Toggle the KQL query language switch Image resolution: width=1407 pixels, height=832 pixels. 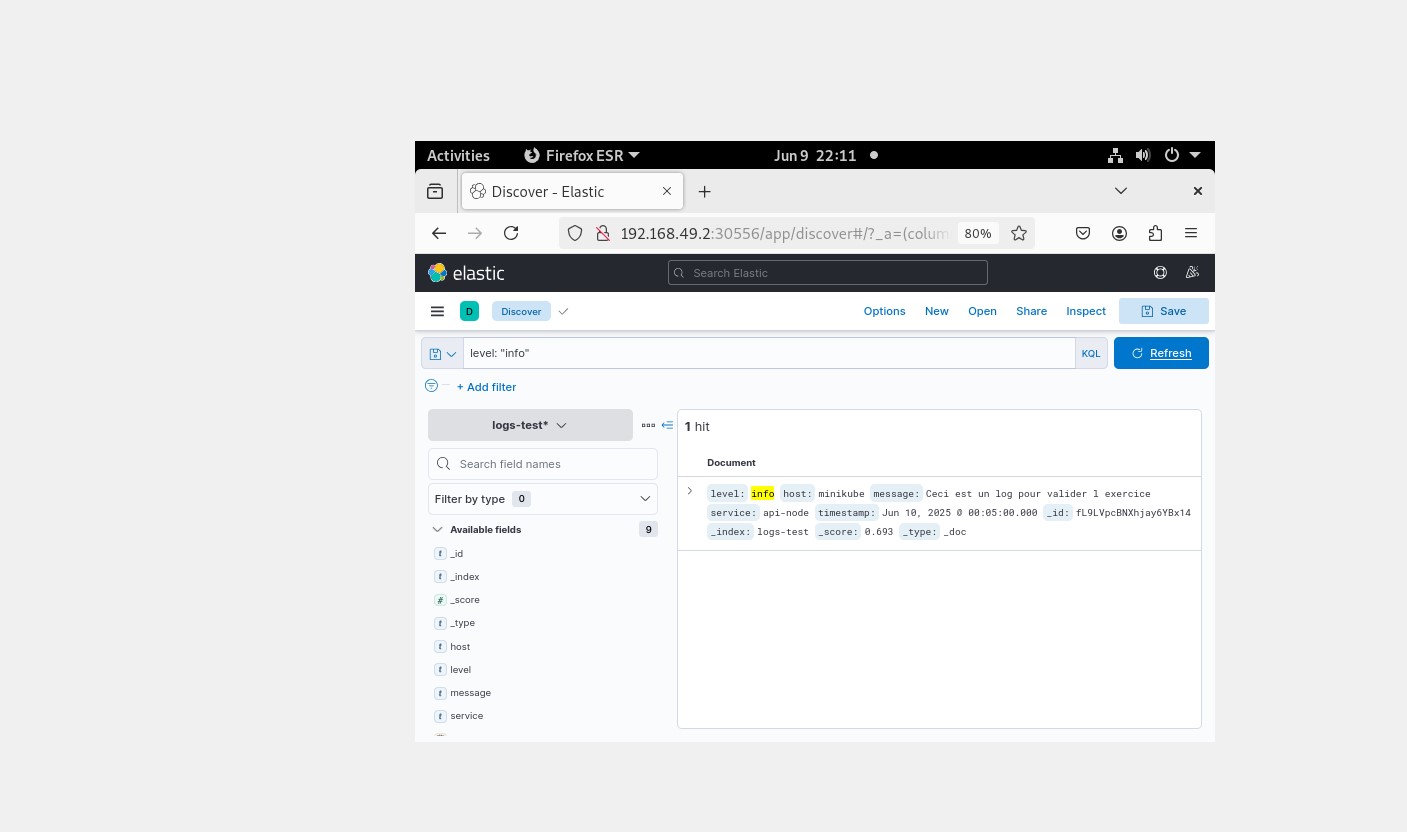click(1090, 354)
